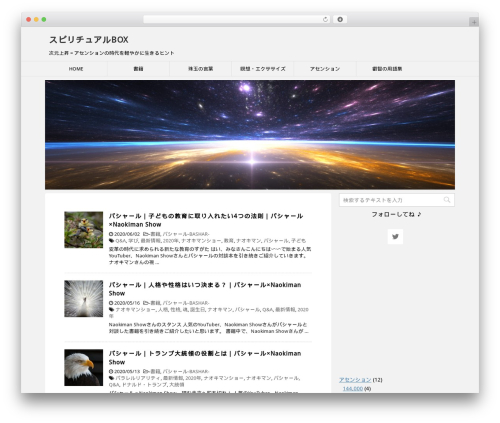This screenshot has width=500, height=423.
Task: Click the 144,000 subcategory link
Action: tap(353, 389)
